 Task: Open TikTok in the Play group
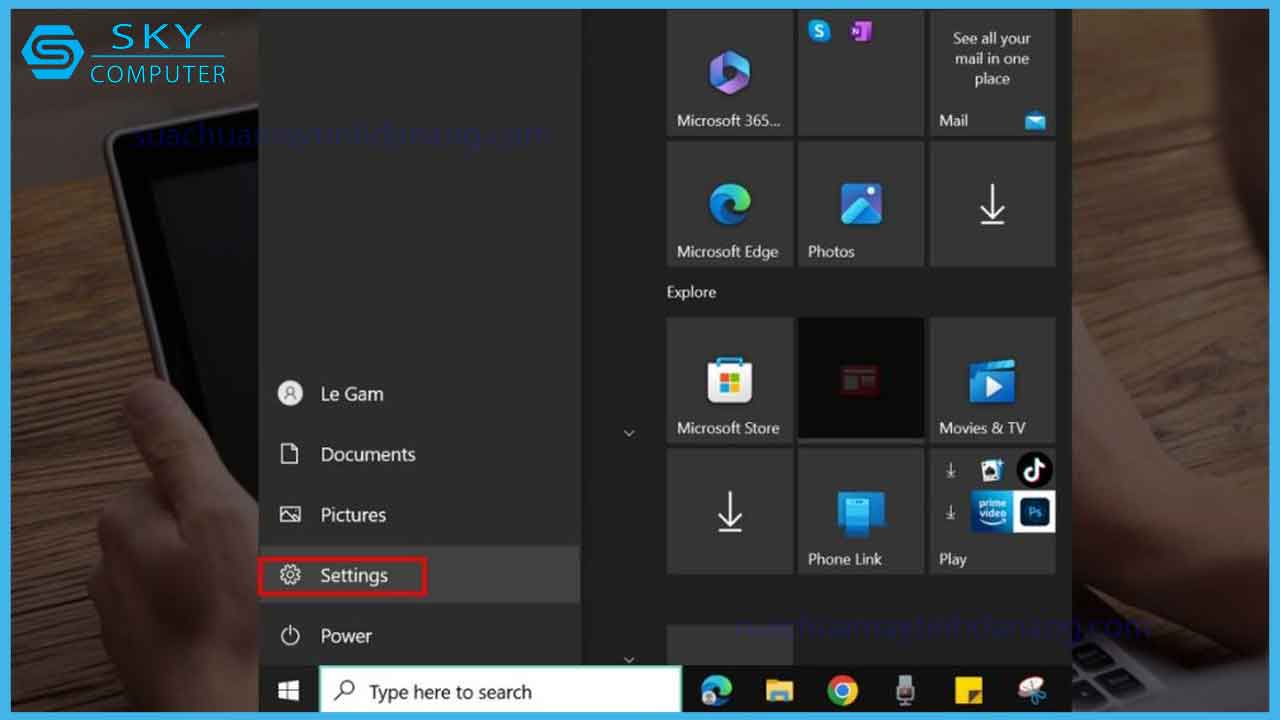pyautogui.click(x=1034, y=470)
